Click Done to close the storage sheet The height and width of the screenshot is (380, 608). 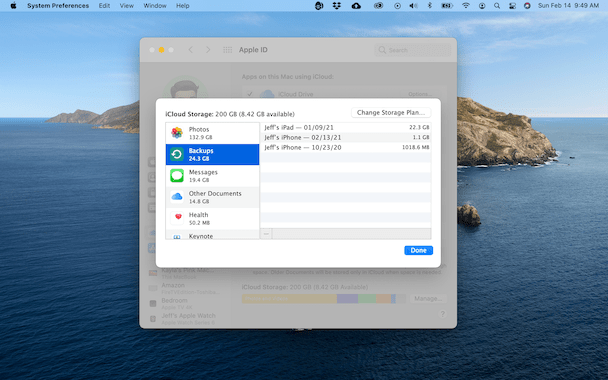click(x=418, y=250)
